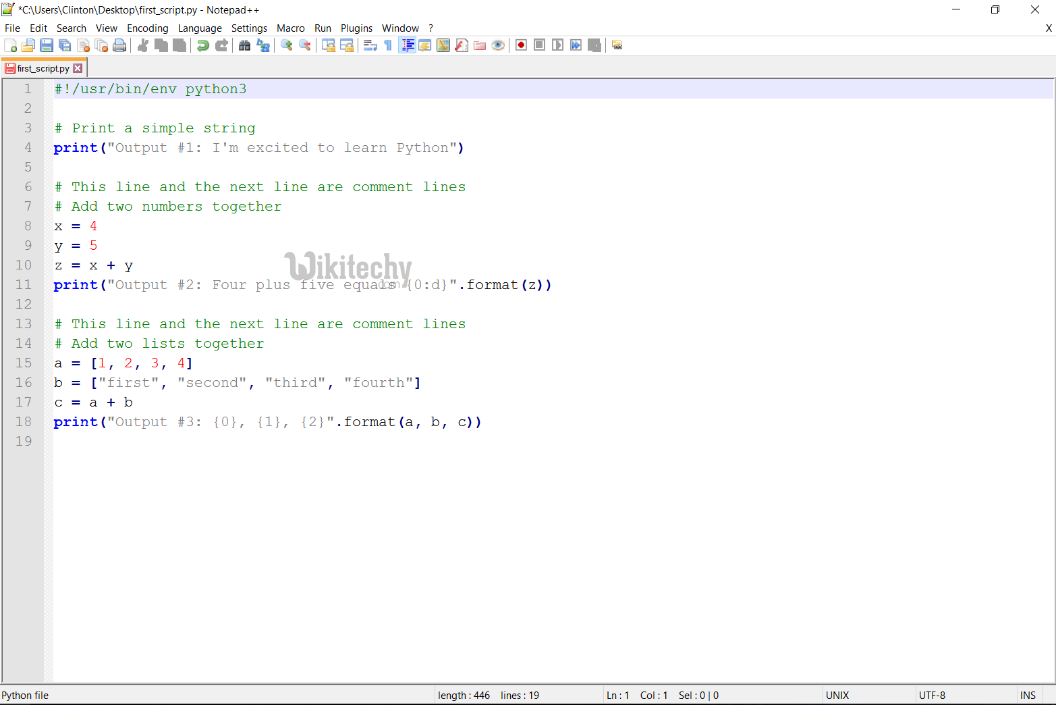
Task: Expand the Language menu
Action: click(x=200, y=28)
